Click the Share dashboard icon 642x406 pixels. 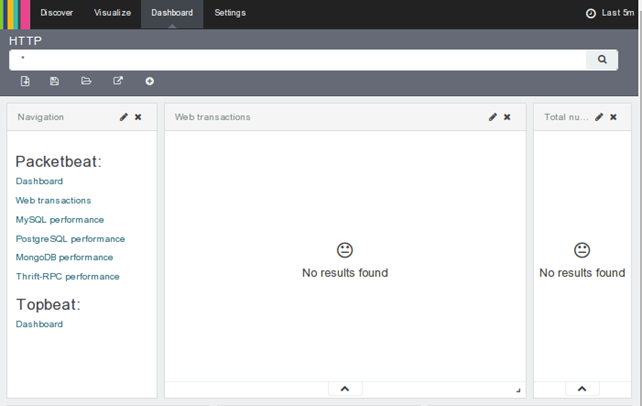(118, 81)
